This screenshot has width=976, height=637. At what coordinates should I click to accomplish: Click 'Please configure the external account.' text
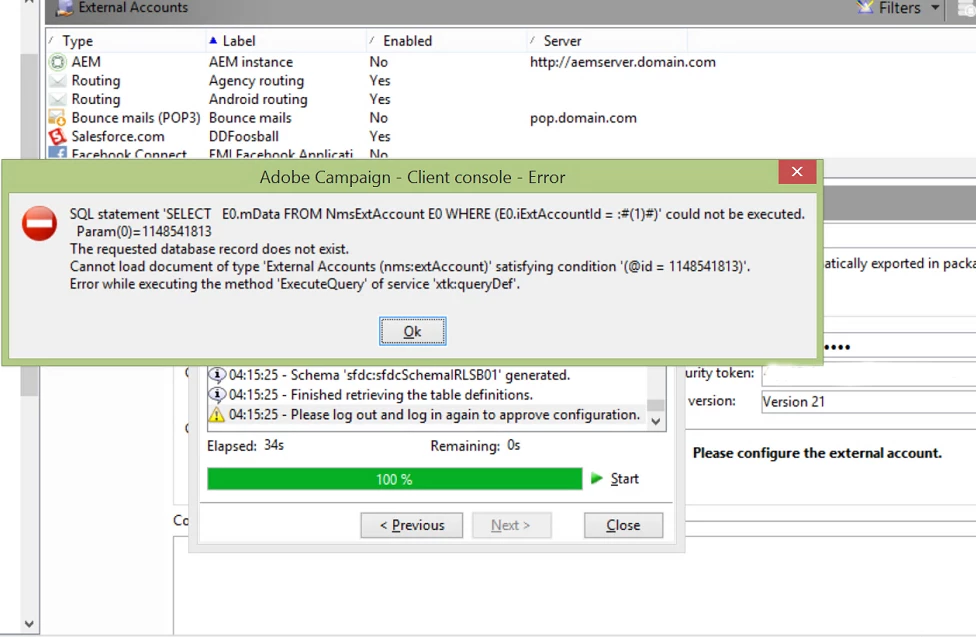(817, 453)
